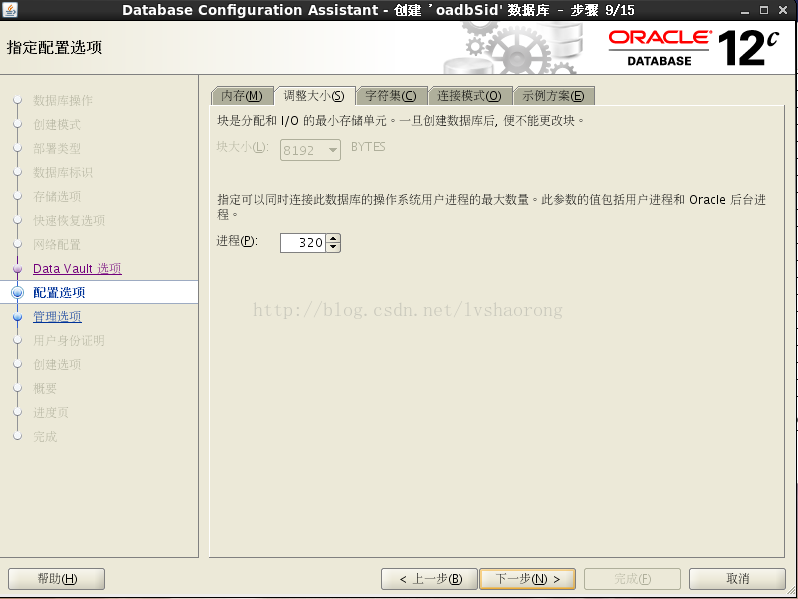Go back with the 上一步(B) button
798x599 pixels.
pos(429,579)
